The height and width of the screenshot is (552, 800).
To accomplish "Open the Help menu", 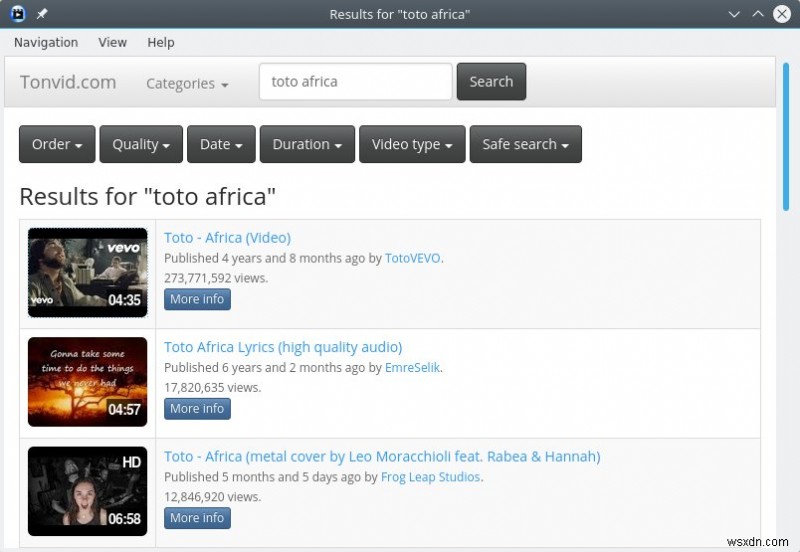I will tap(161, 42).
